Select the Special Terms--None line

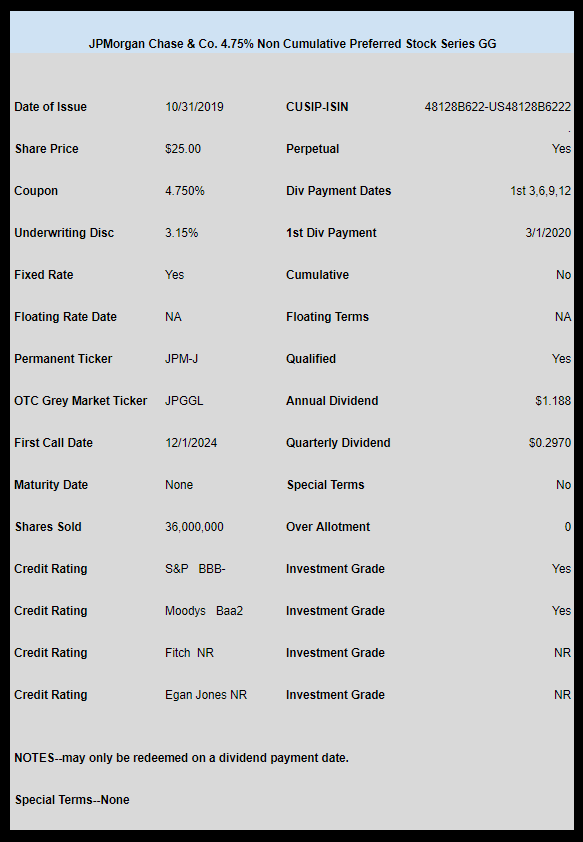[x=72, y=800]
